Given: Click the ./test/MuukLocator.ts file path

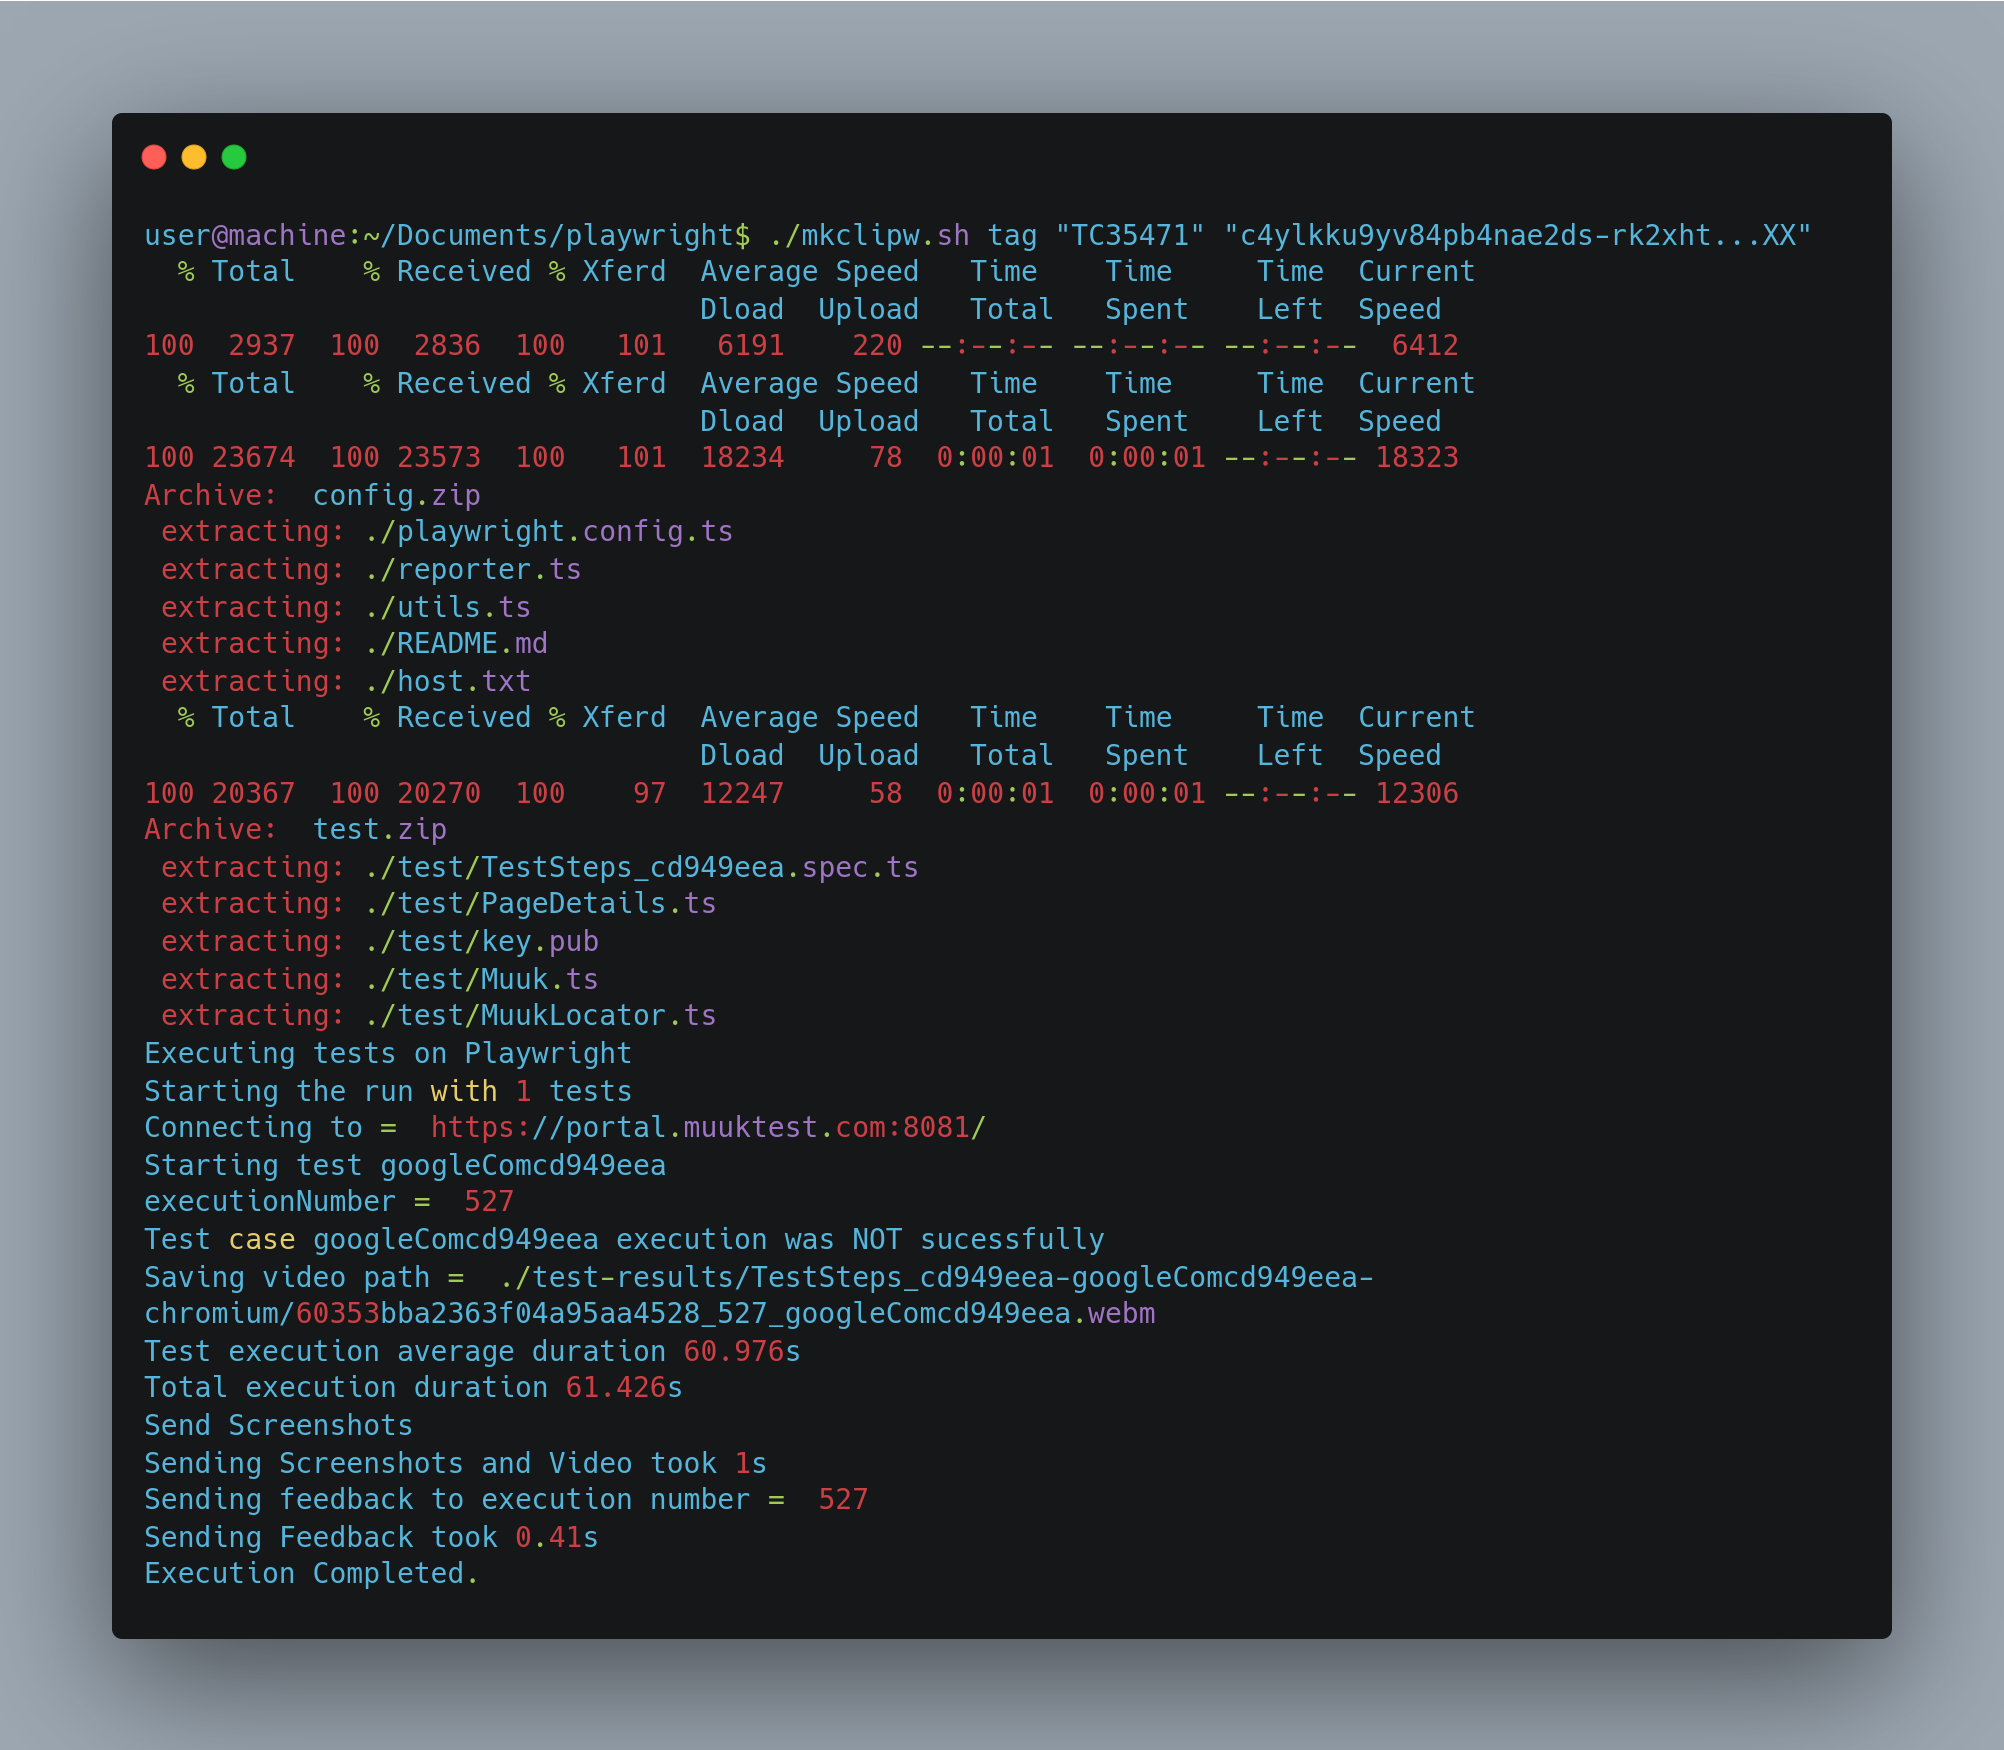Looking at the screenshot, I should [x=540, y=1015].
